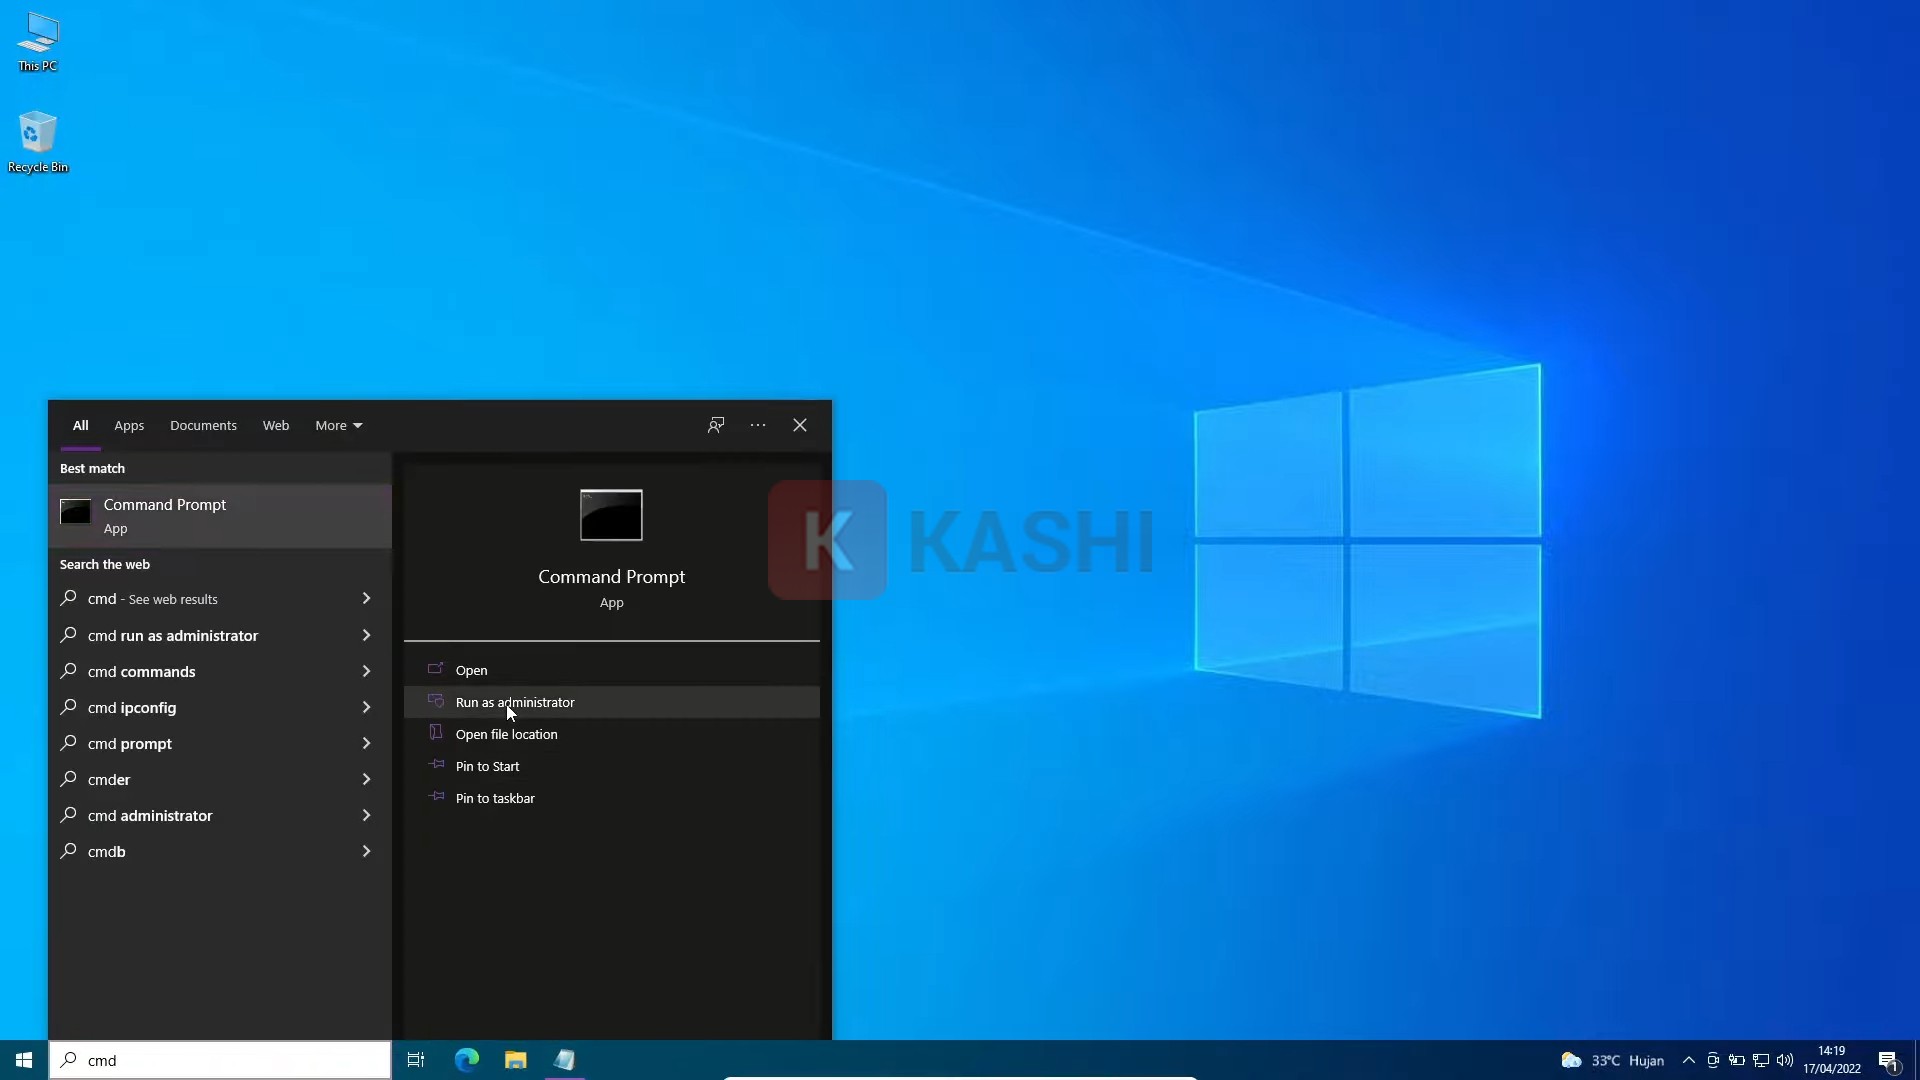Expand cmd run as administrator suggestion chevron
The width and height of the screenshot is (1920, 1080).
pyautogui.click(x=367, y=635)
